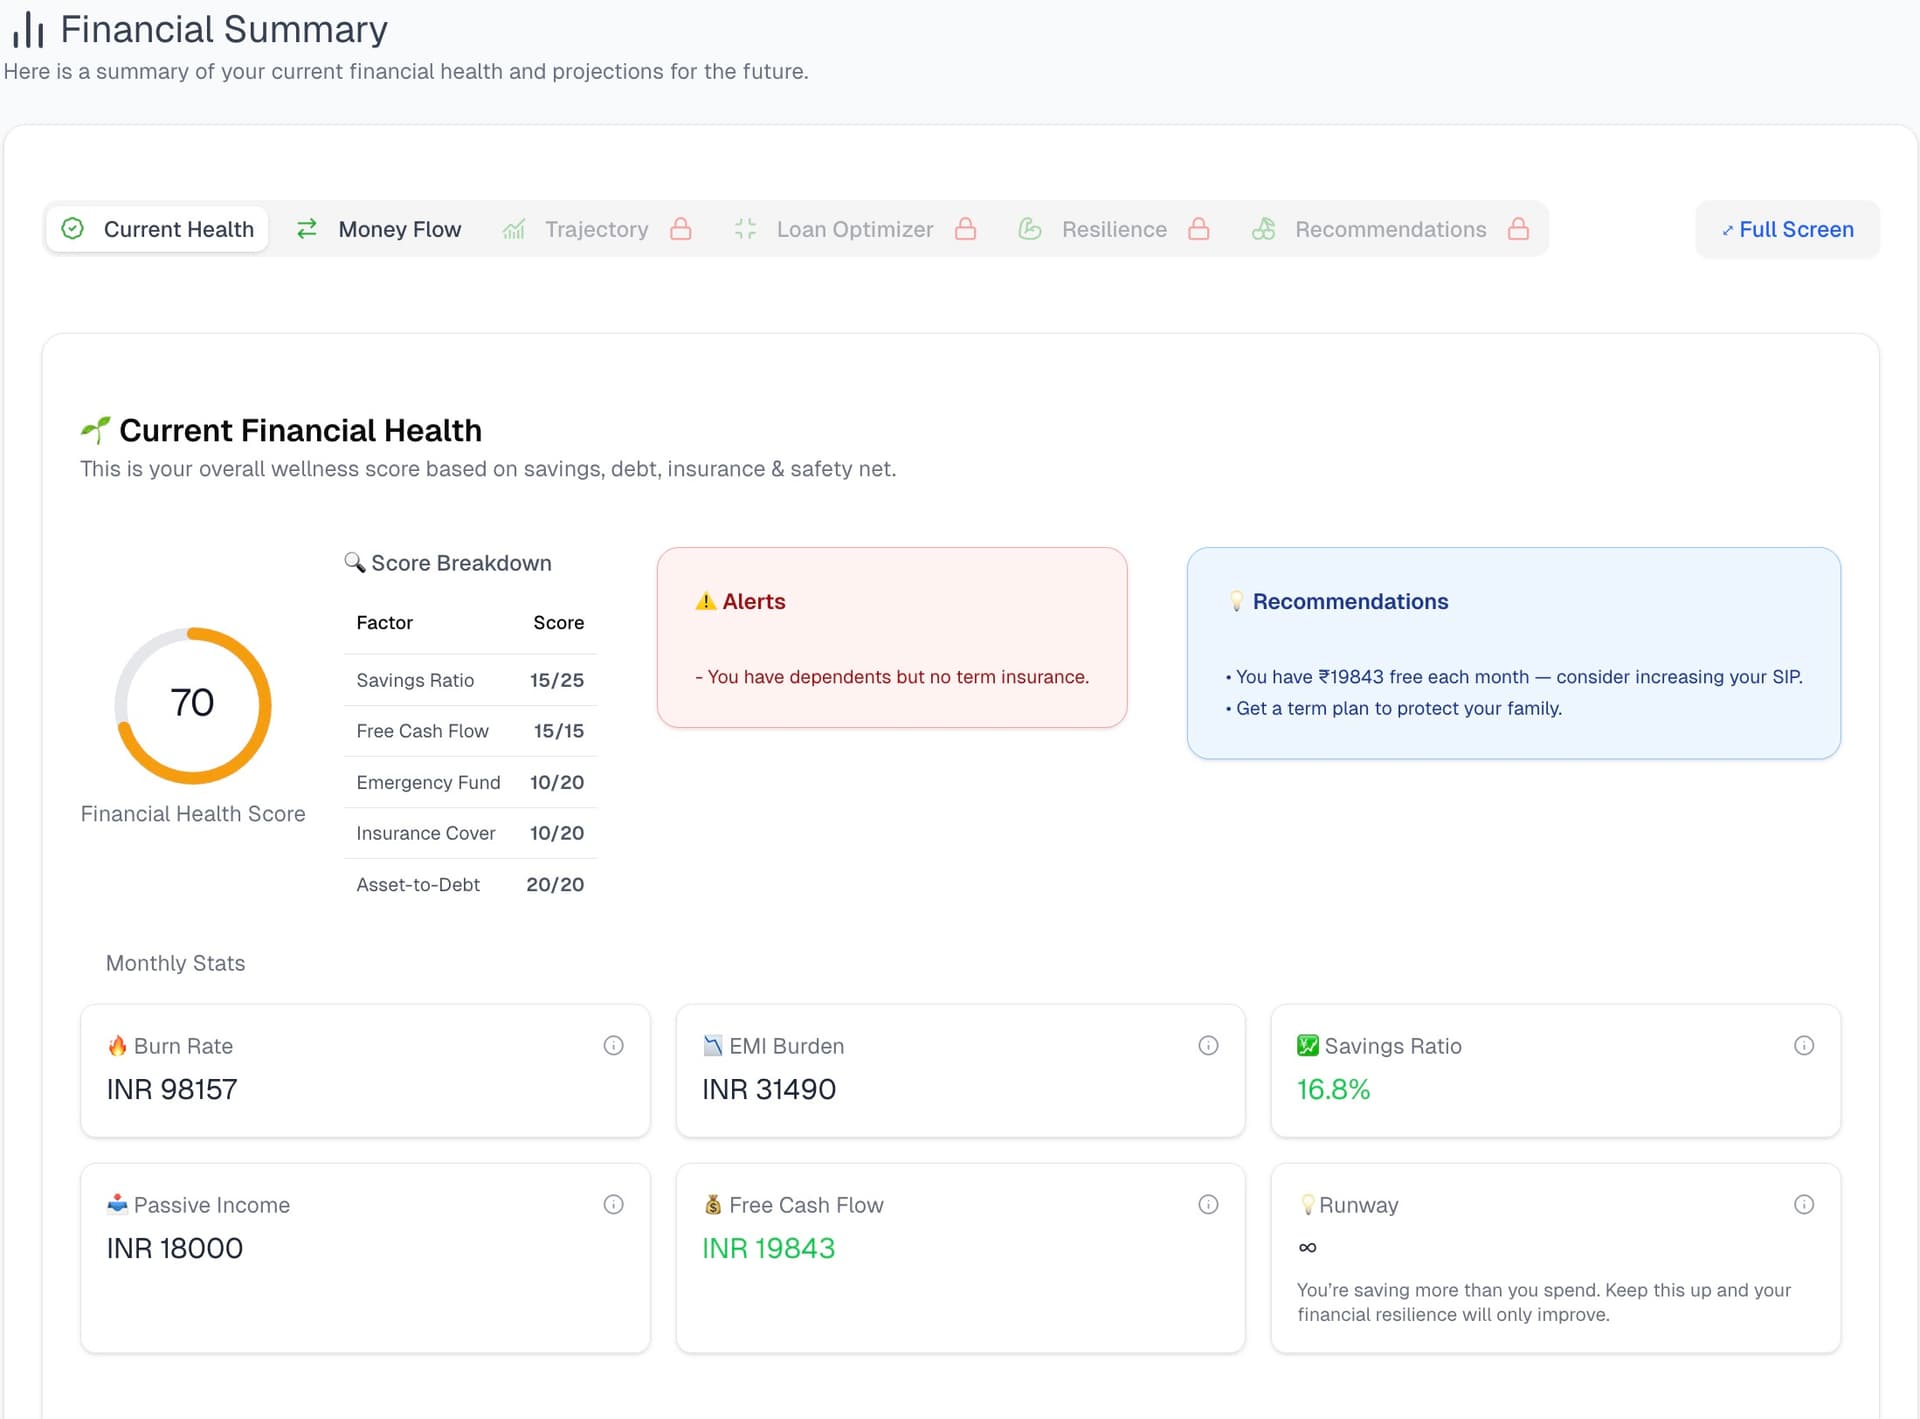Click the Free Cash Flow 15/15 score
1920x1419 pixels.
point(559,731)
